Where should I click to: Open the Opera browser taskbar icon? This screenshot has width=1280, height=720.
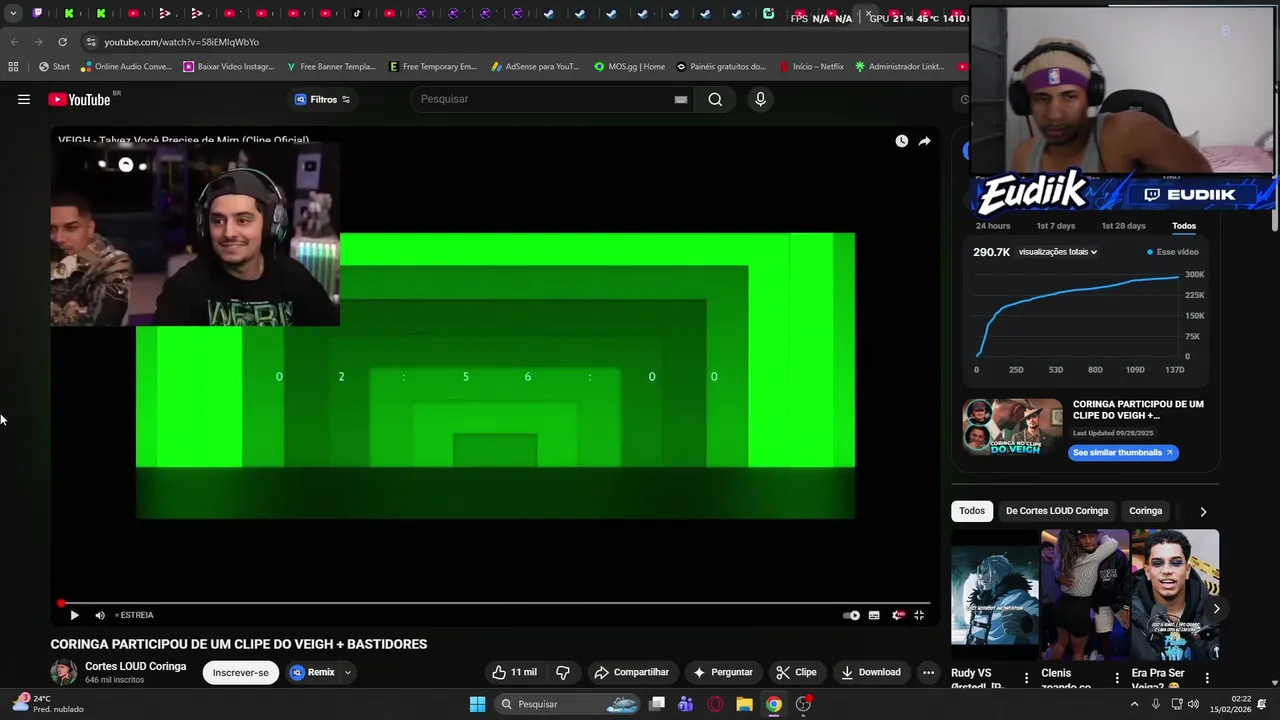coord(715,704)
